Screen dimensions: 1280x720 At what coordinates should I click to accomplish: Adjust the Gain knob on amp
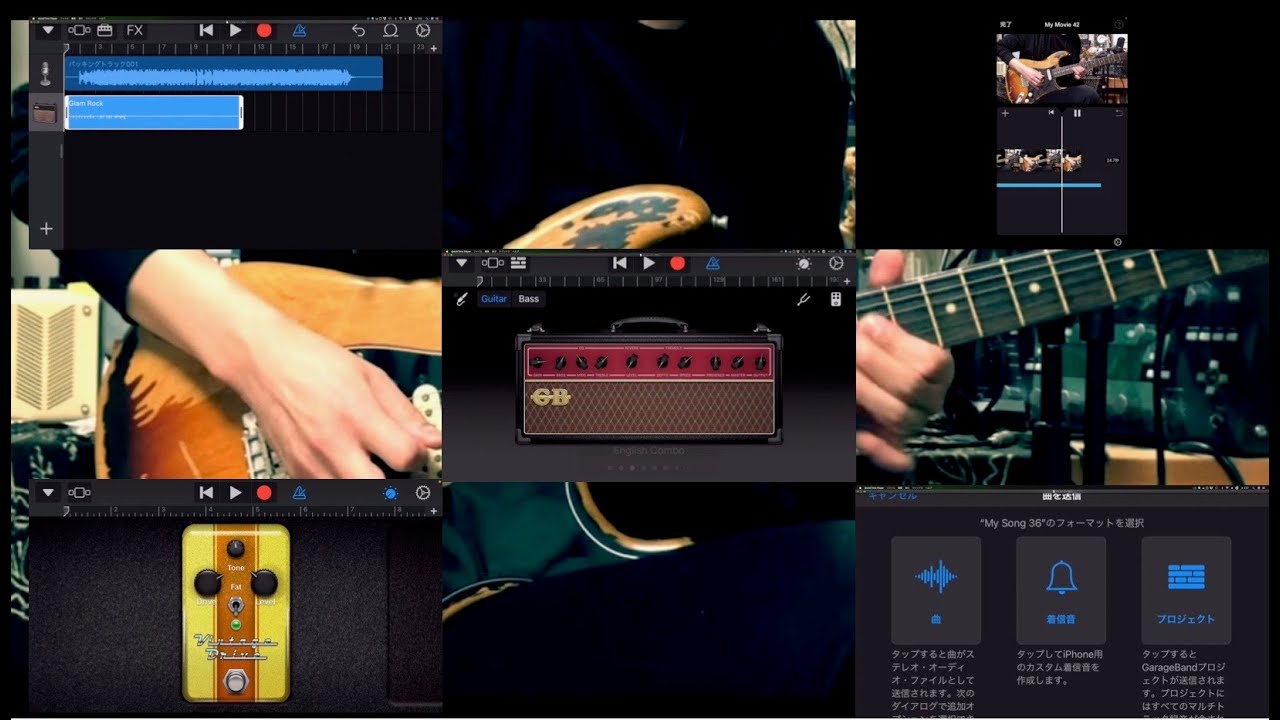tap(538, 361)
